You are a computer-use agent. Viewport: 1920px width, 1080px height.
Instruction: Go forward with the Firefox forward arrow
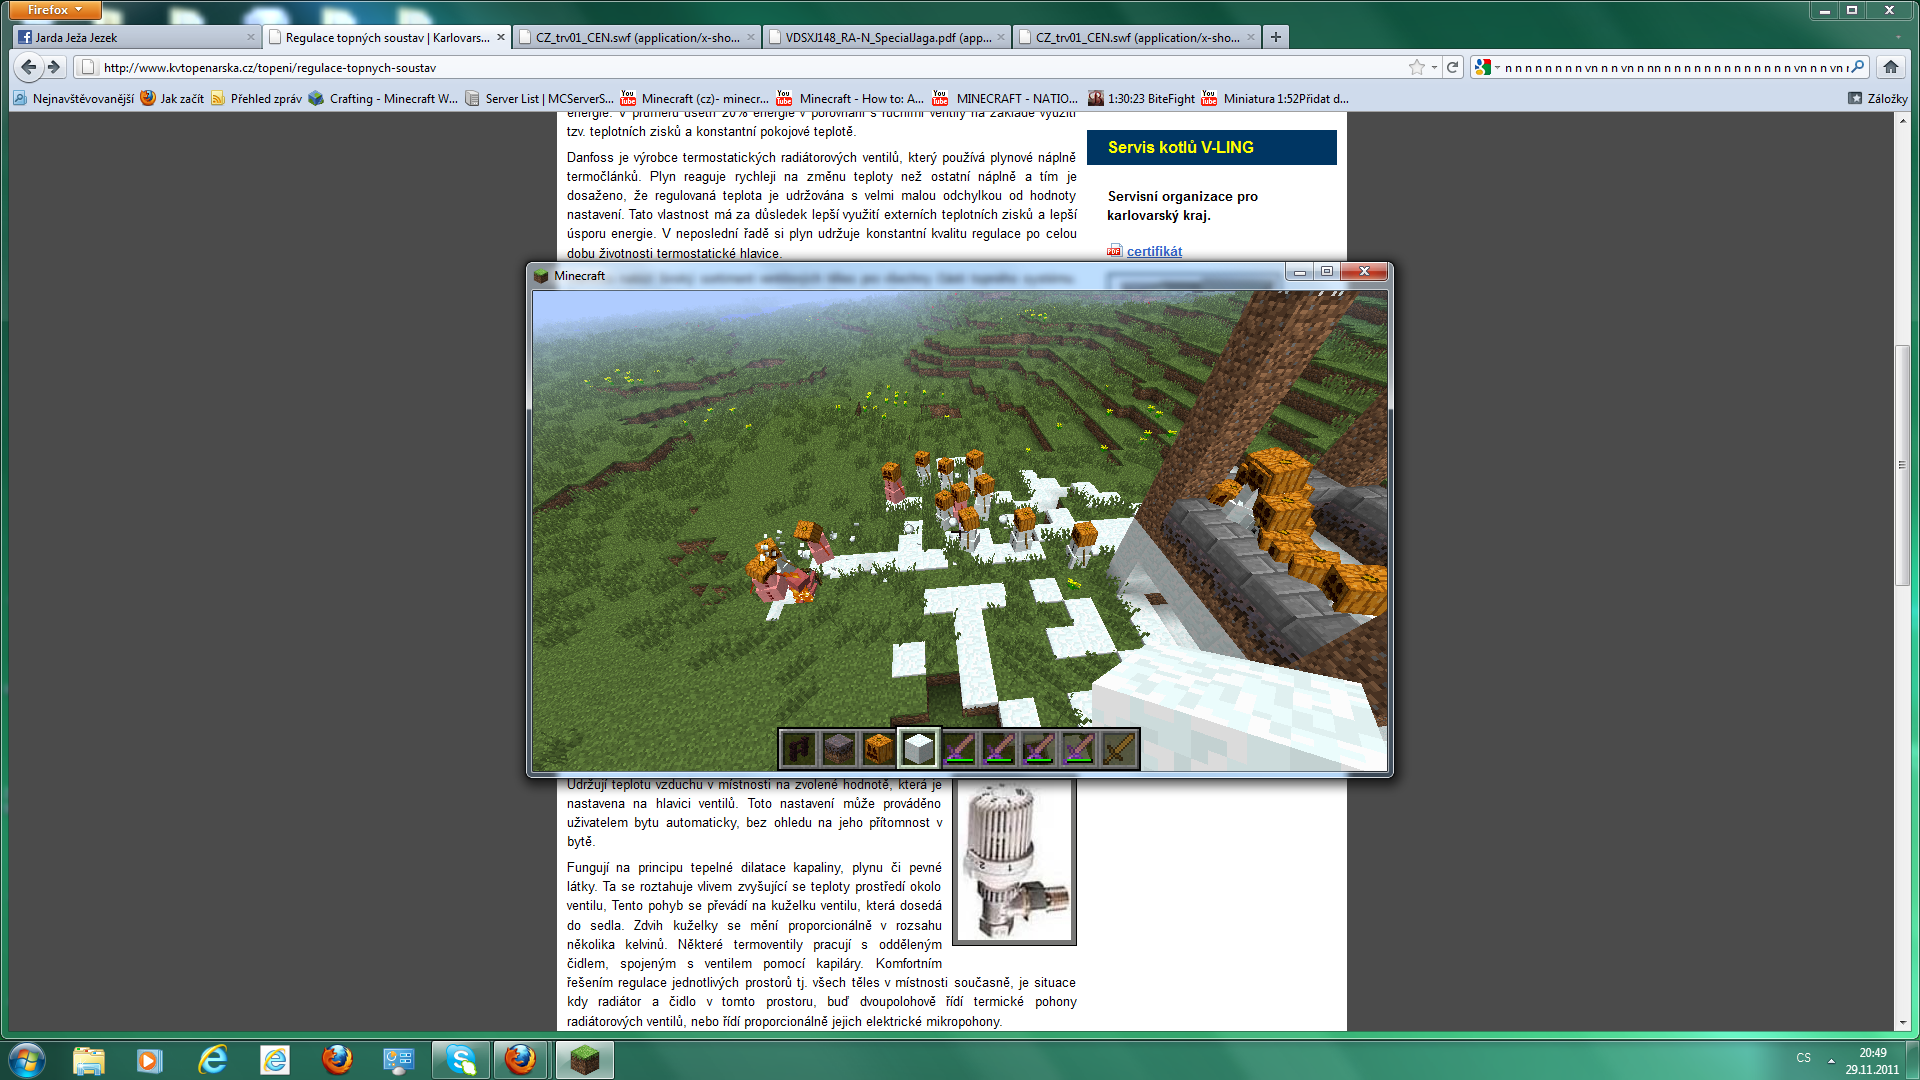[55, 67]
